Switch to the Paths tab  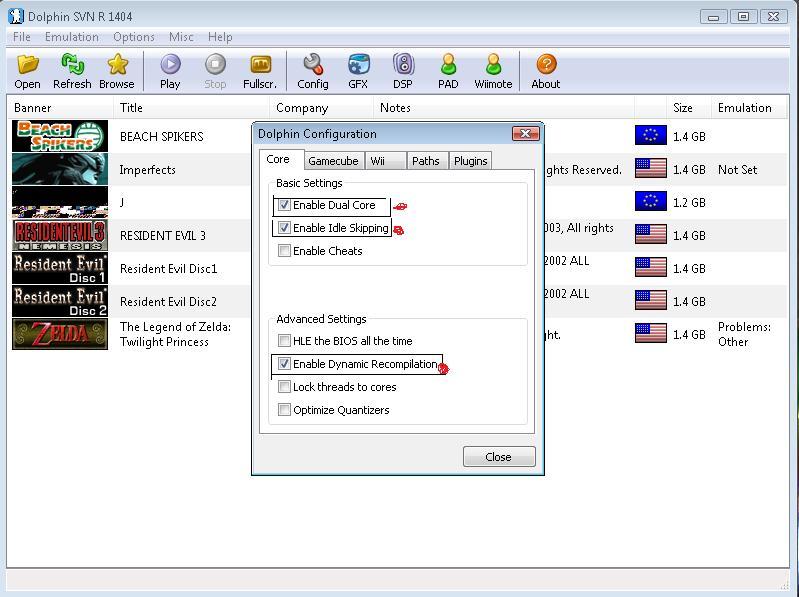pyautogui.click(x=425, y=161)
